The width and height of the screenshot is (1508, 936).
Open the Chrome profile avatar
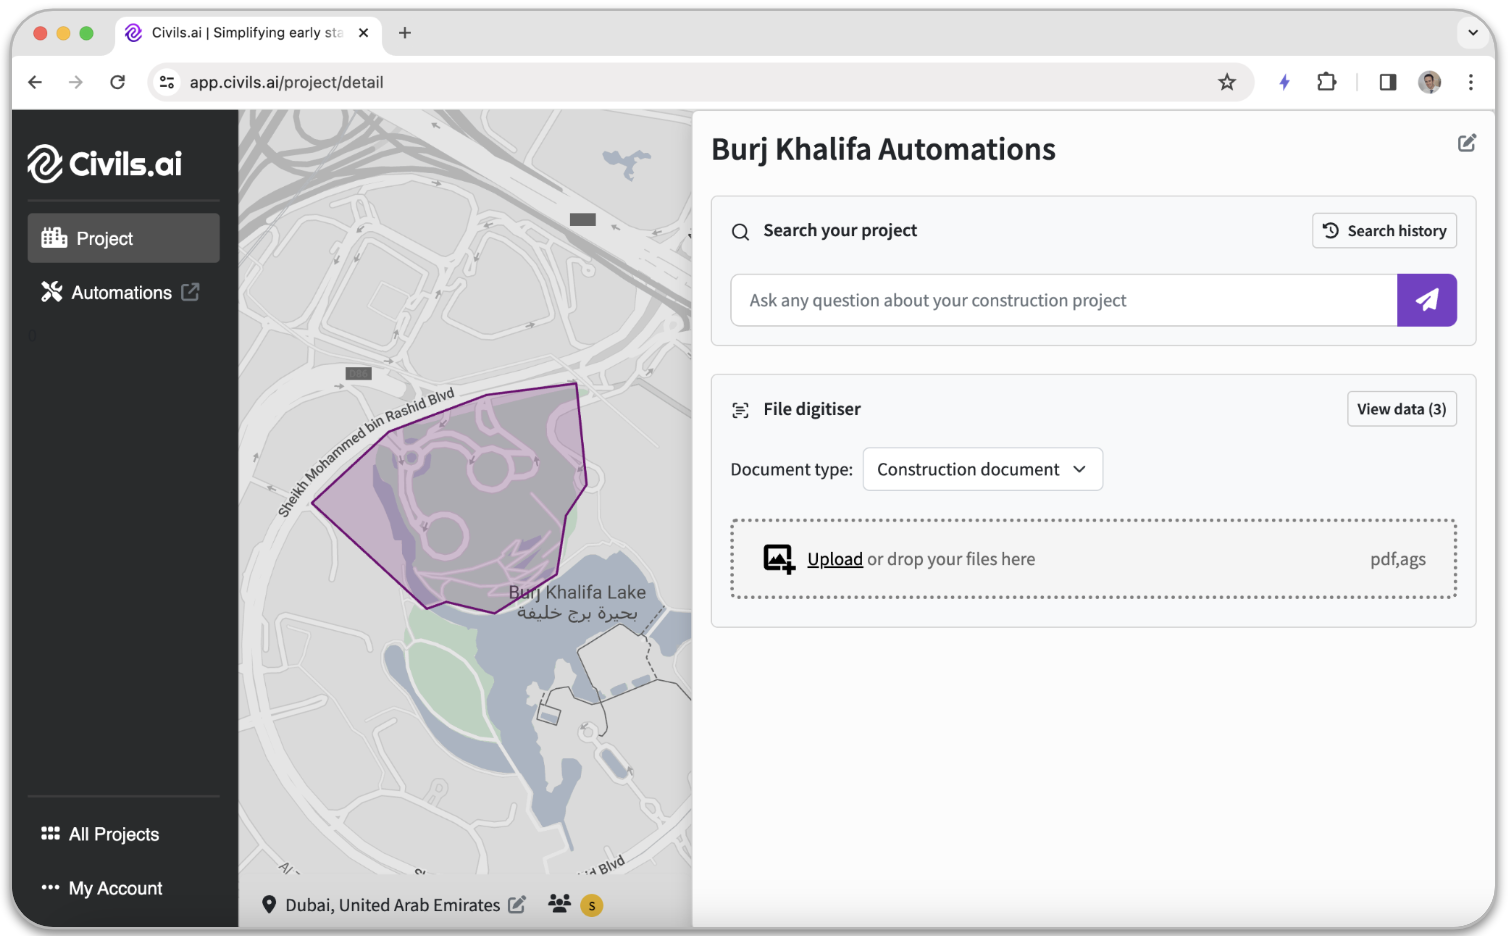pyautogui.click(x=1430, y=82)
